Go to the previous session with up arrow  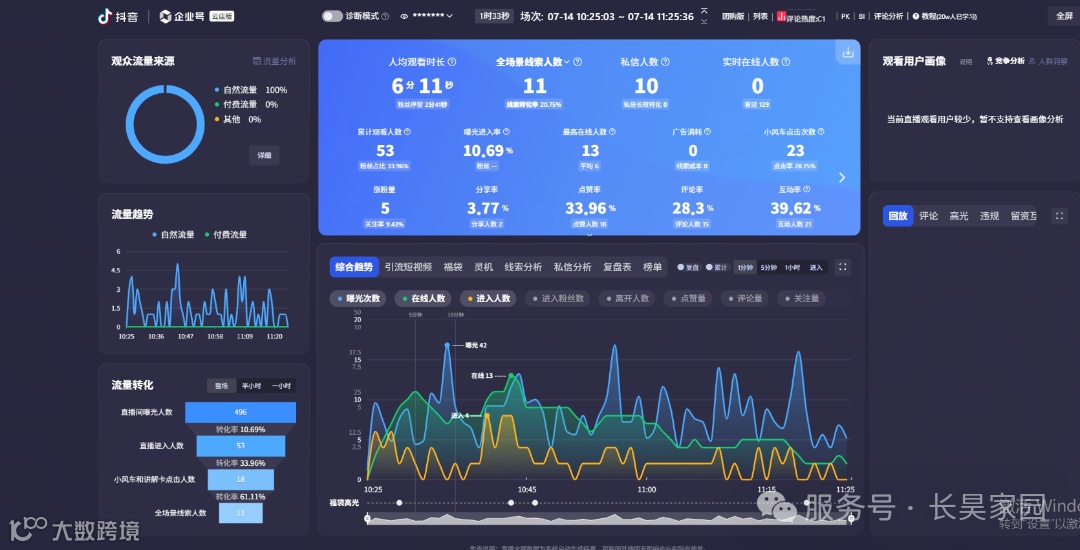[x=704, y=10]
